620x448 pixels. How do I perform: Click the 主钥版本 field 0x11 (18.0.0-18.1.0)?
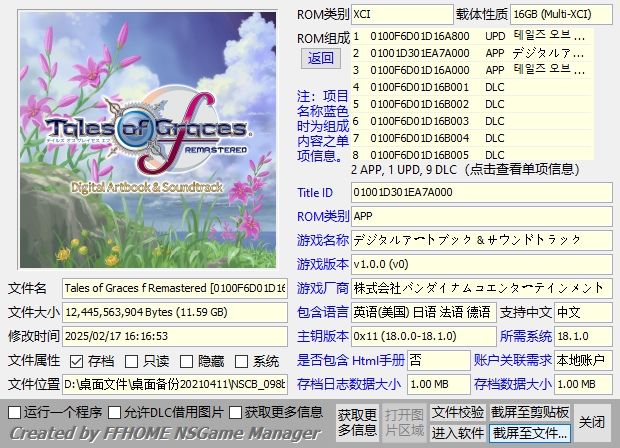coord(423,336)
